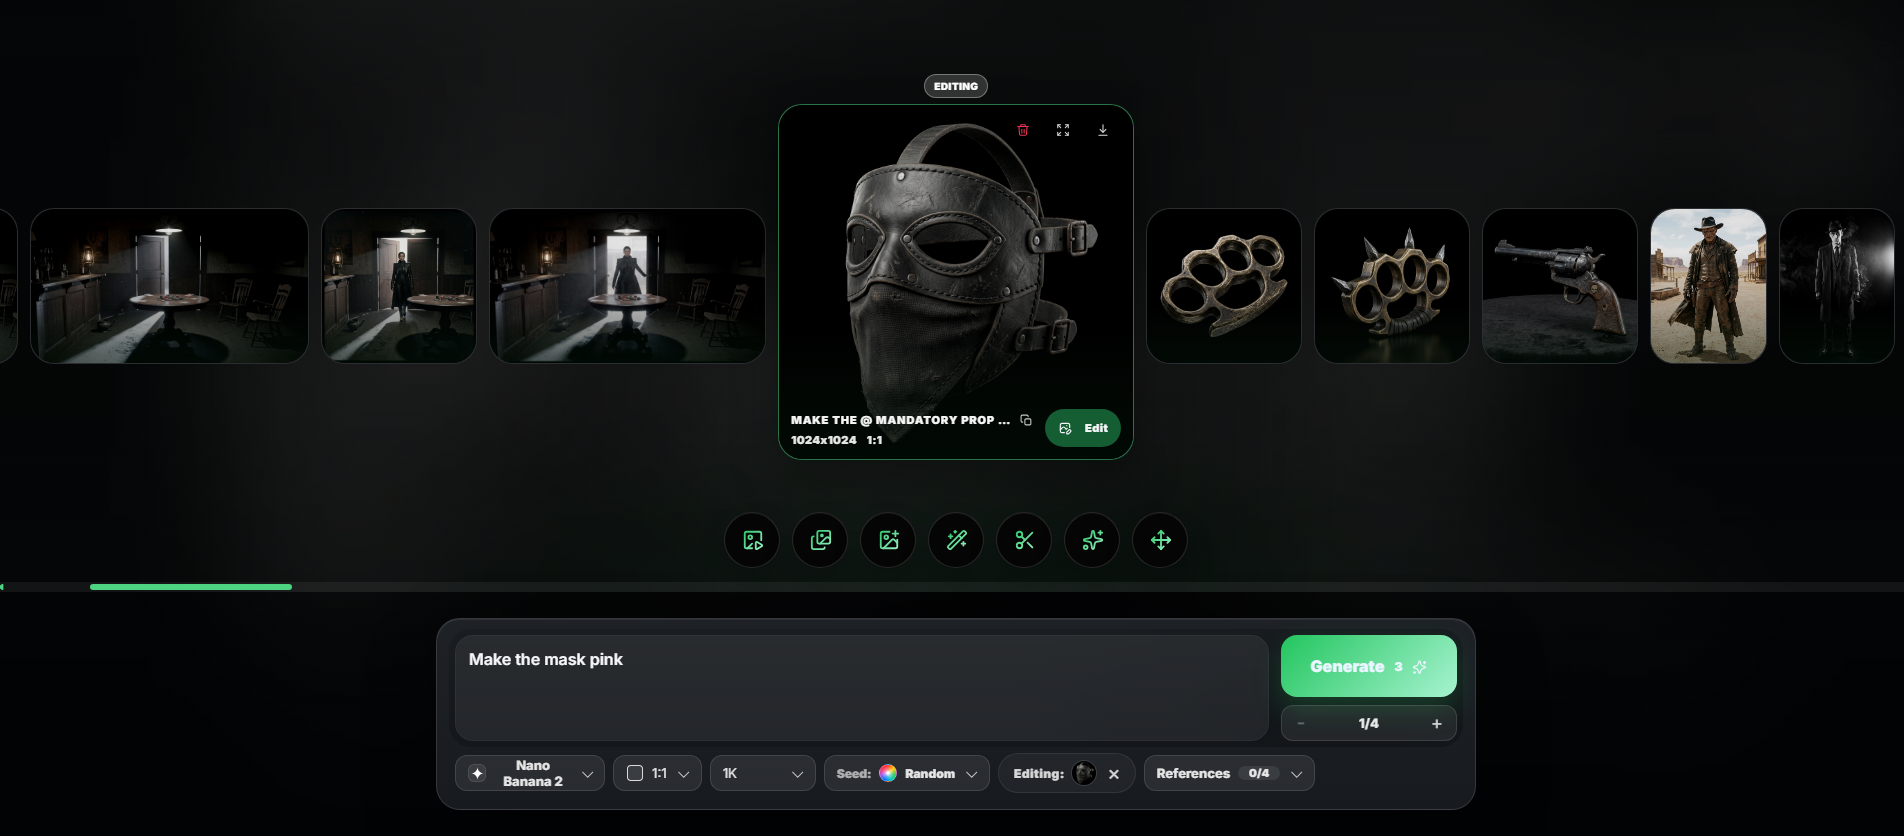Download the mask image
This screenshot has width=1904, height=836.
(1103, 130)
